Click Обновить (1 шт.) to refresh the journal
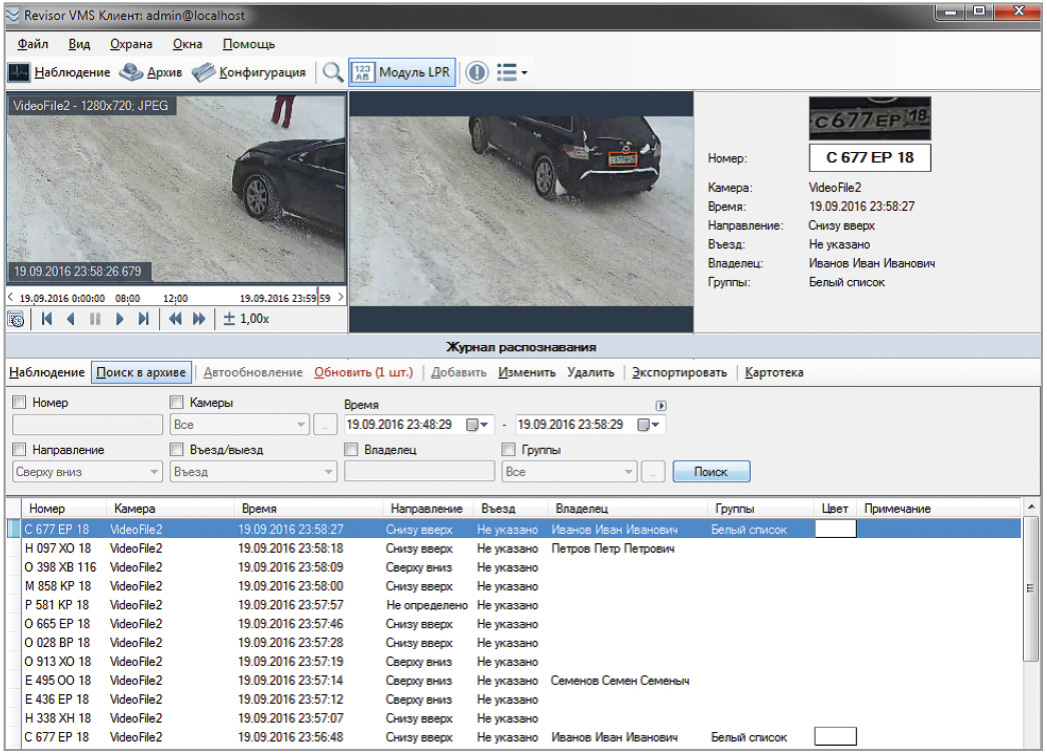 coord(363,373)
